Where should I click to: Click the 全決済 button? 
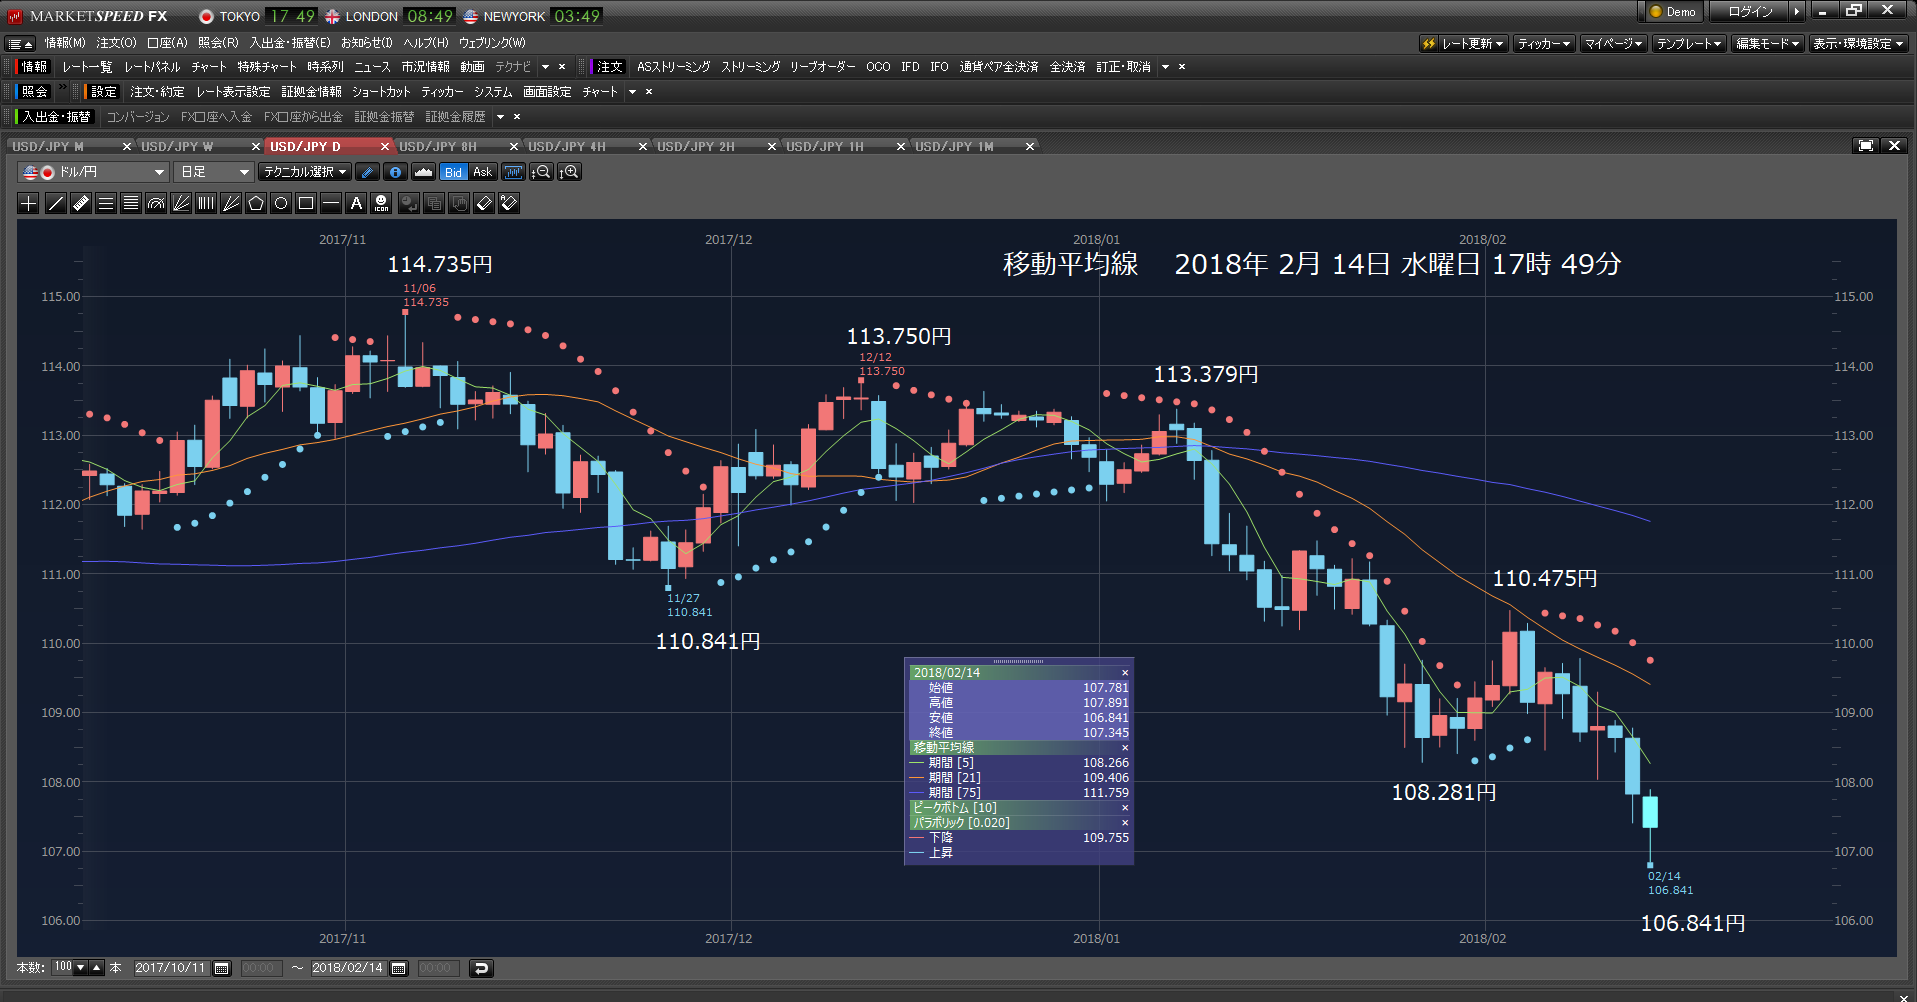point(1067,67)
